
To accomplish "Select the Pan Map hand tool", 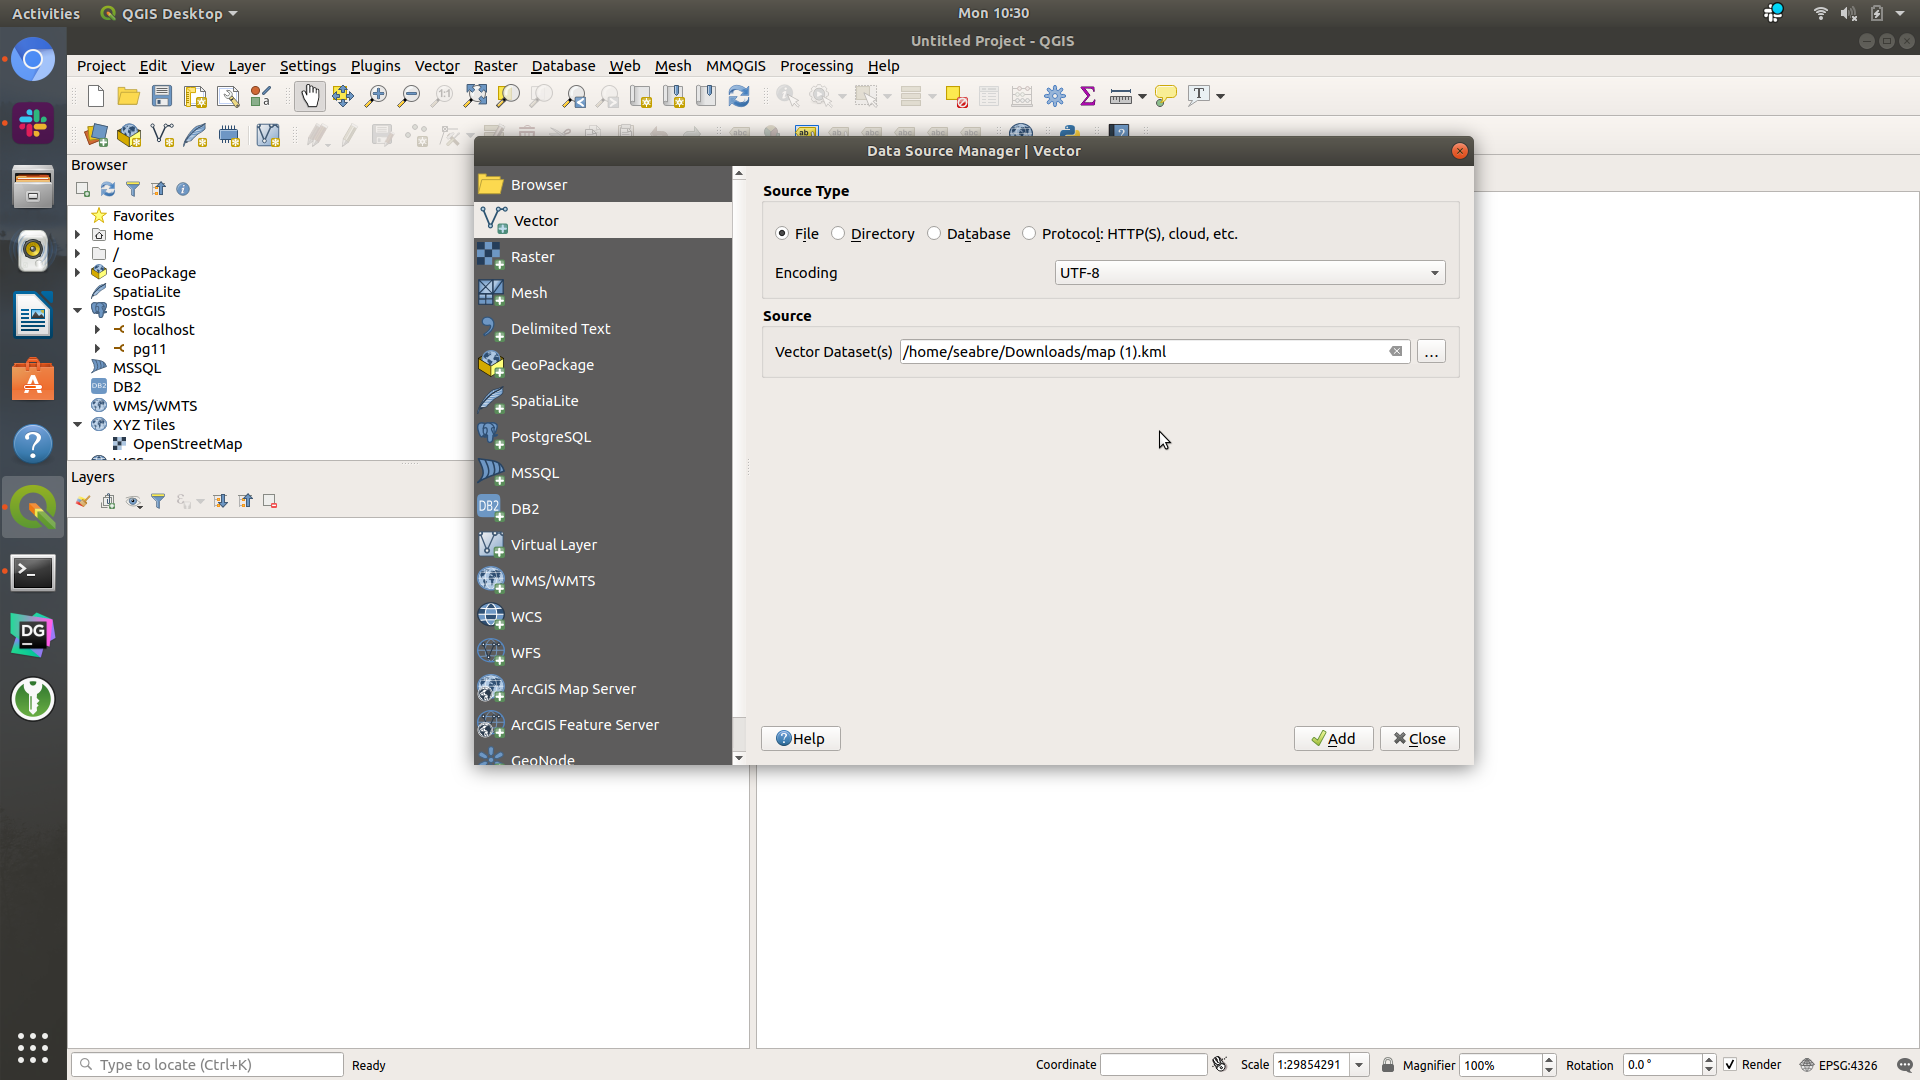I will 309,96.
